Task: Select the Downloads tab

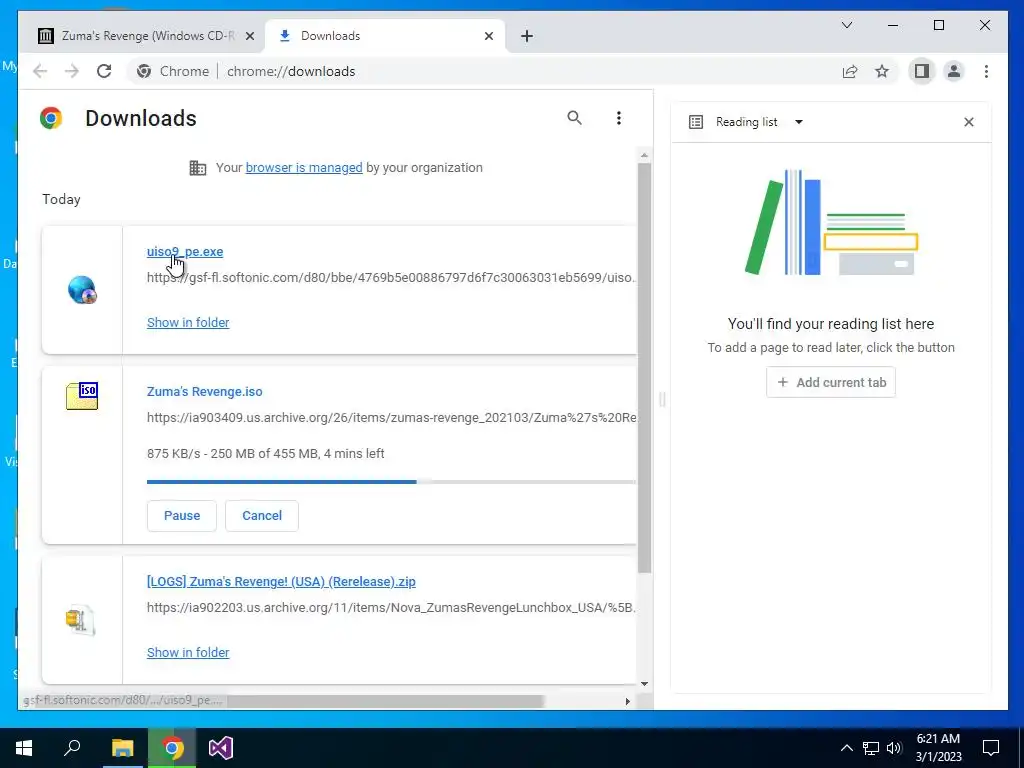Action: pyautogui.click(x=383, y=36)
